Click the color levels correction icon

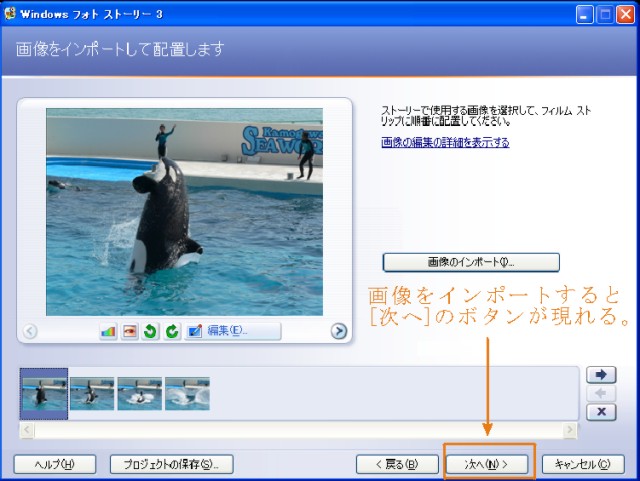108,331
